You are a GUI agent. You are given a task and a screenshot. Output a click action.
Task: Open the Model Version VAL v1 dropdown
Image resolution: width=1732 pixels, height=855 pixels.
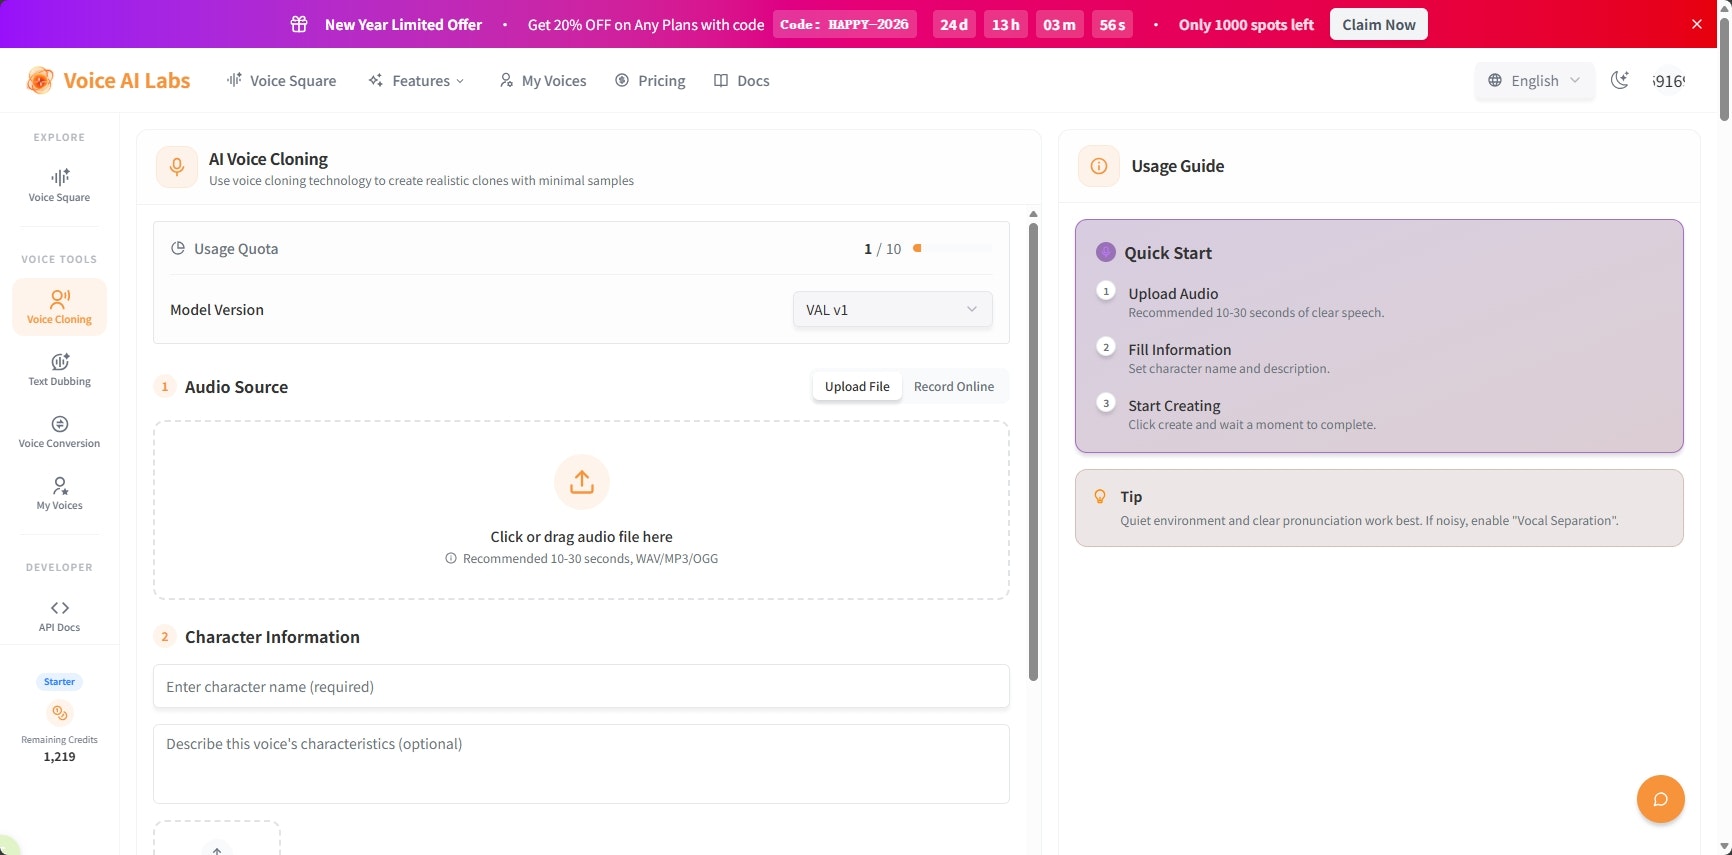(x=892, y=310)
